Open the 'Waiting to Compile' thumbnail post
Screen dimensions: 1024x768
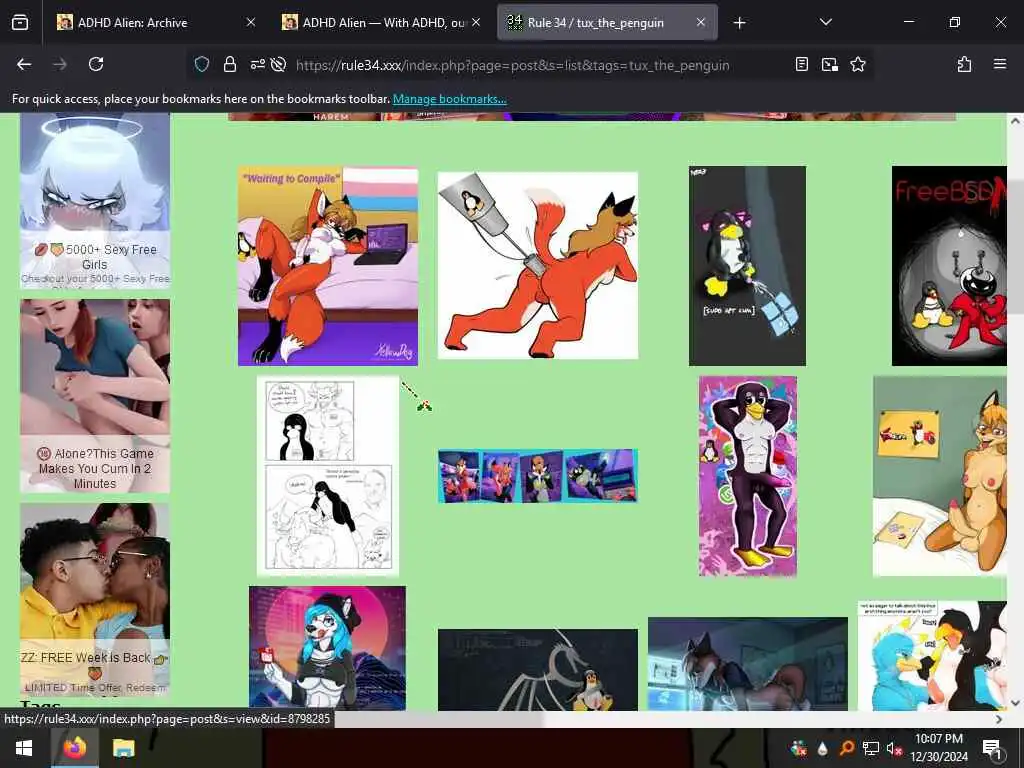point(328,266)
